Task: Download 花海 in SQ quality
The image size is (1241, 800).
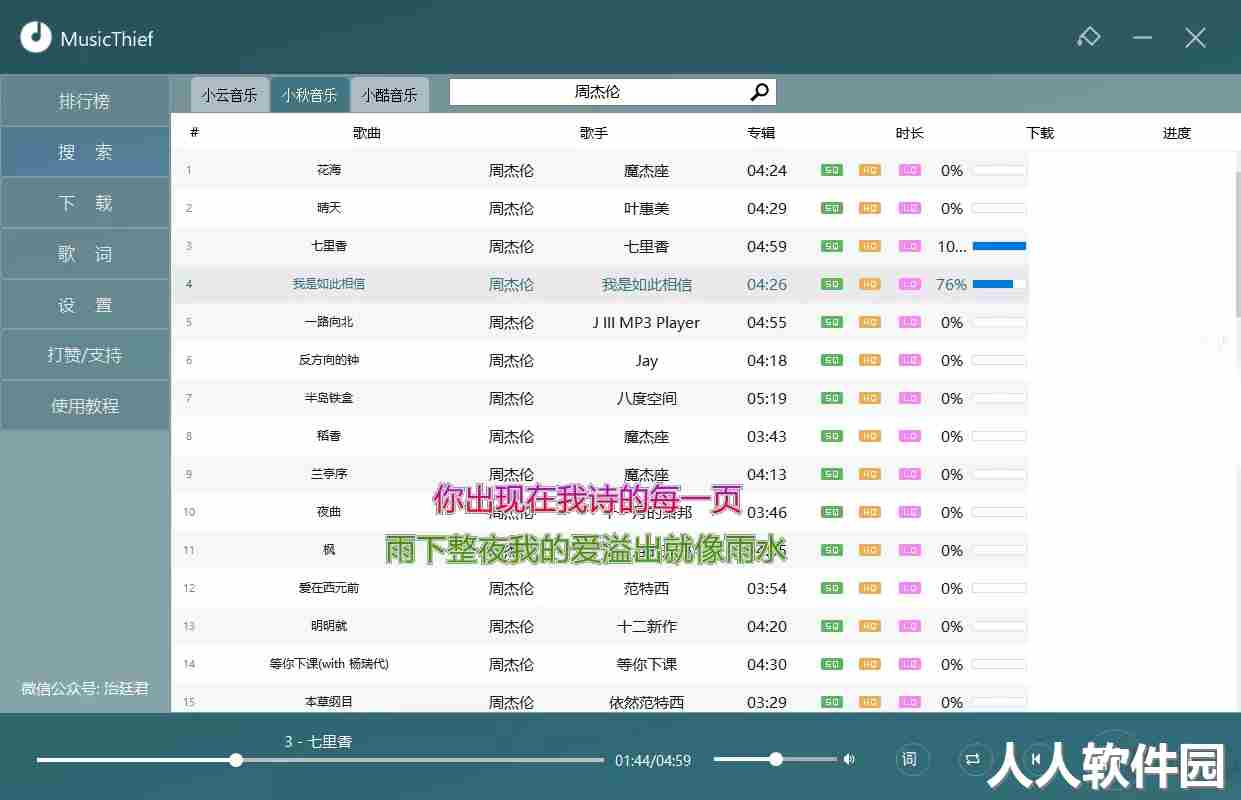Action: click(x=832, y=170)
